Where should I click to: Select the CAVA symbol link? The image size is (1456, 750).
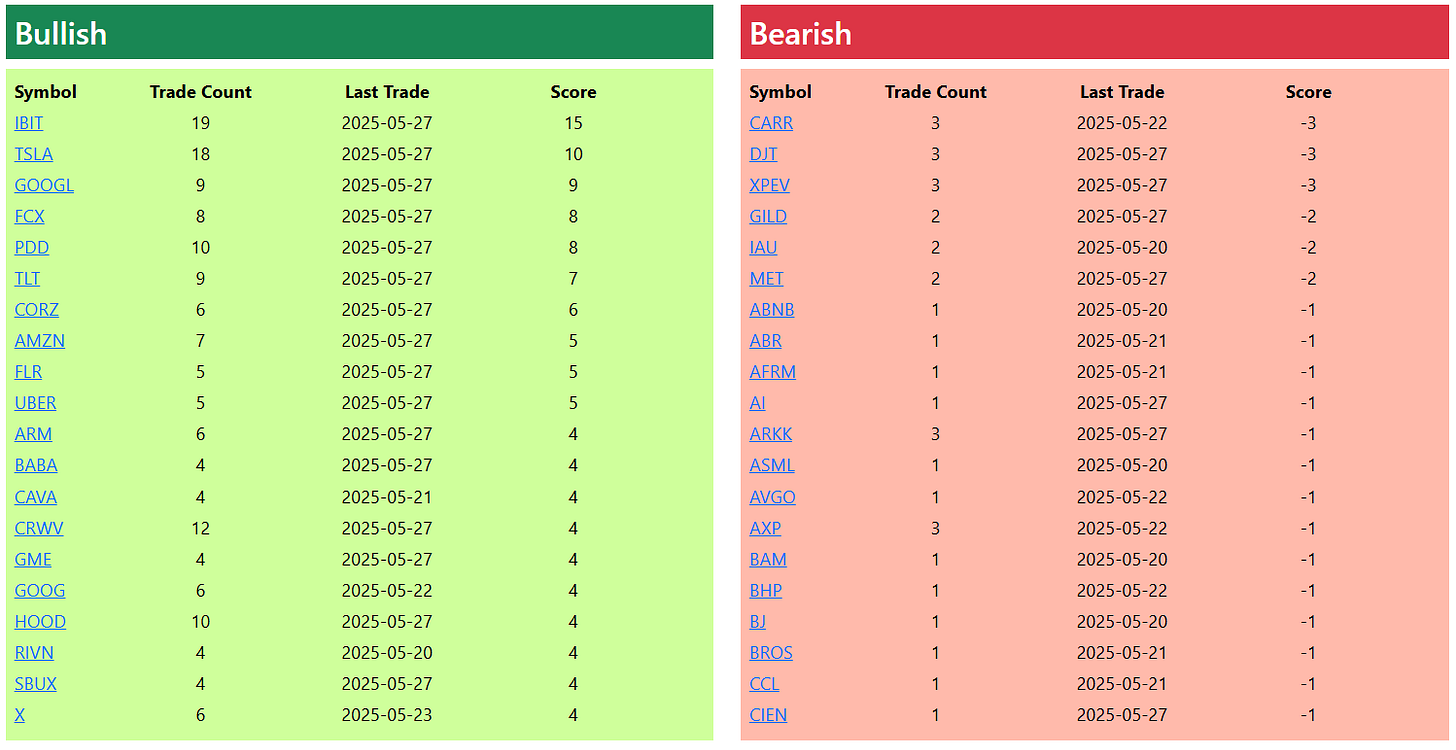(x=36, y=497)
